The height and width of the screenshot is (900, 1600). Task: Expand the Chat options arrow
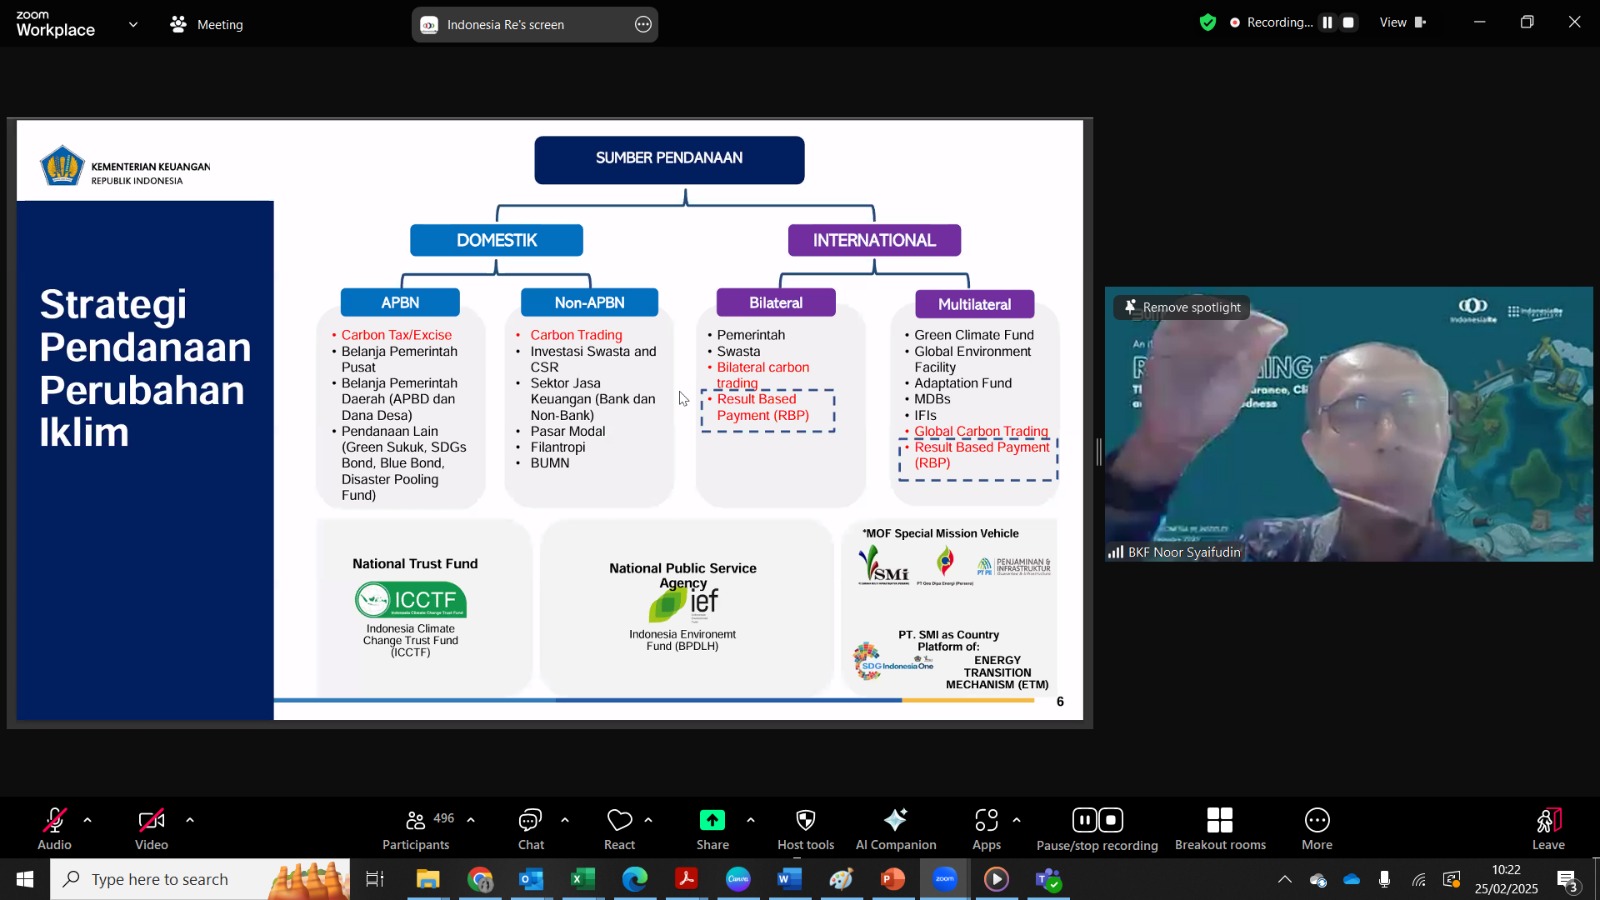pos(565,820)
